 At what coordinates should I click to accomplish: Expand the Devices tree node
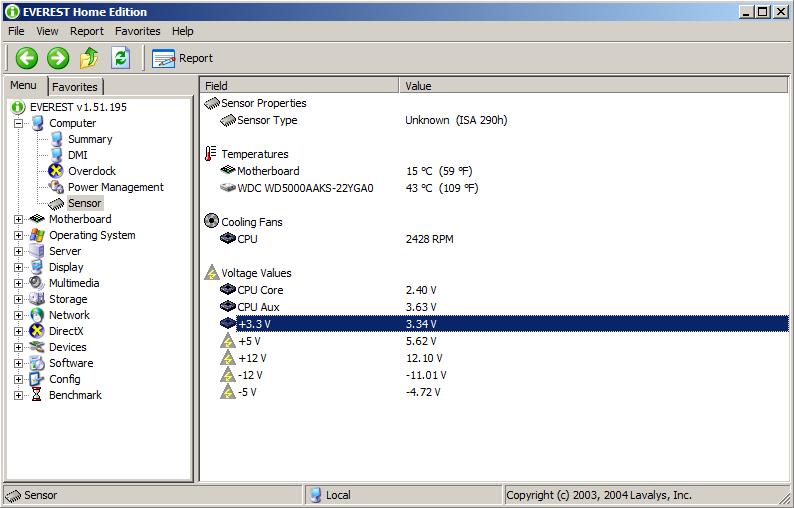(18, 347)
